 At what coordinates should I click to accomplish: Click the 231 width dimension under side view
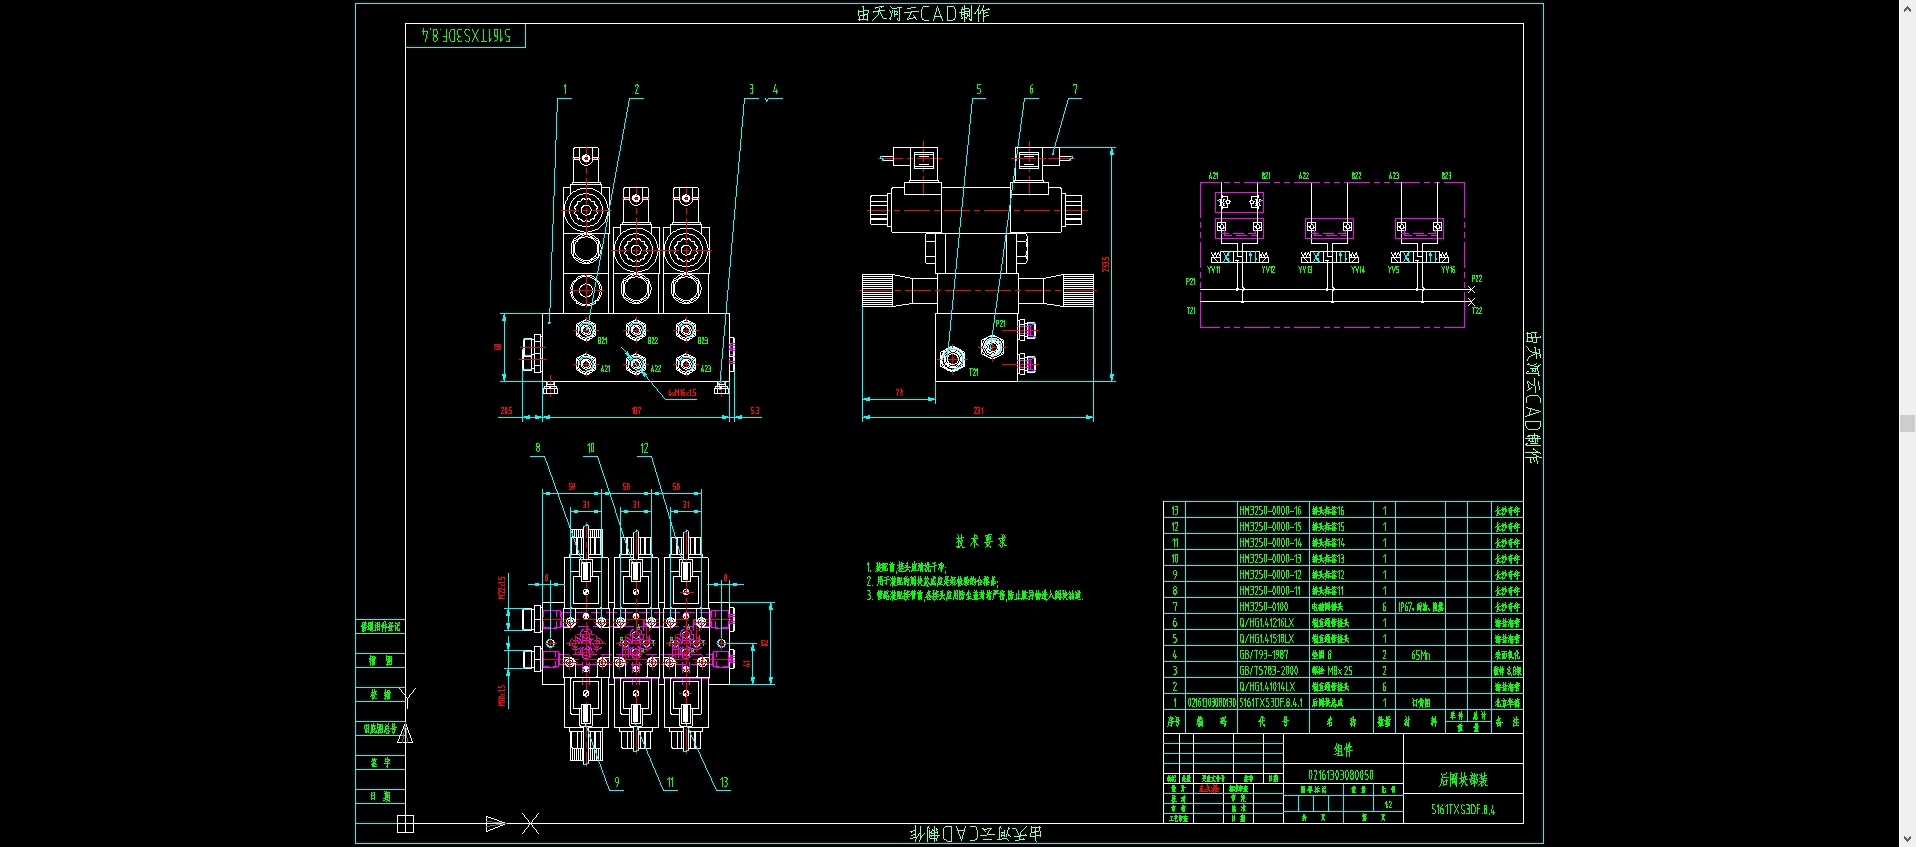pyautogui.click(x=978, y=410)
